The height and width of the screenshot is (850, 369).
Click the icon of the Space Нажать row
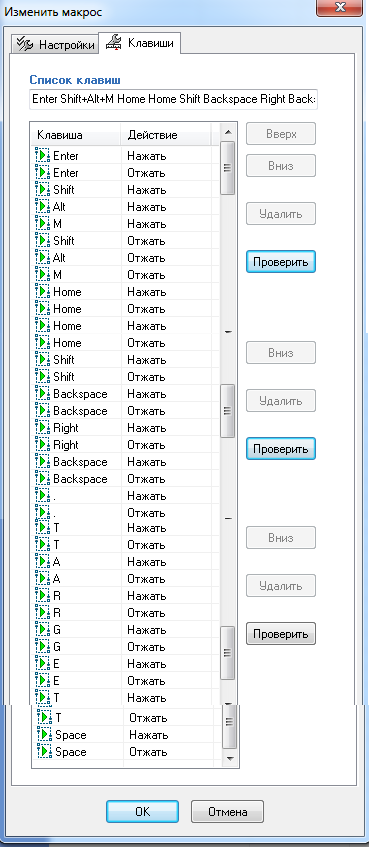[44, 735]
